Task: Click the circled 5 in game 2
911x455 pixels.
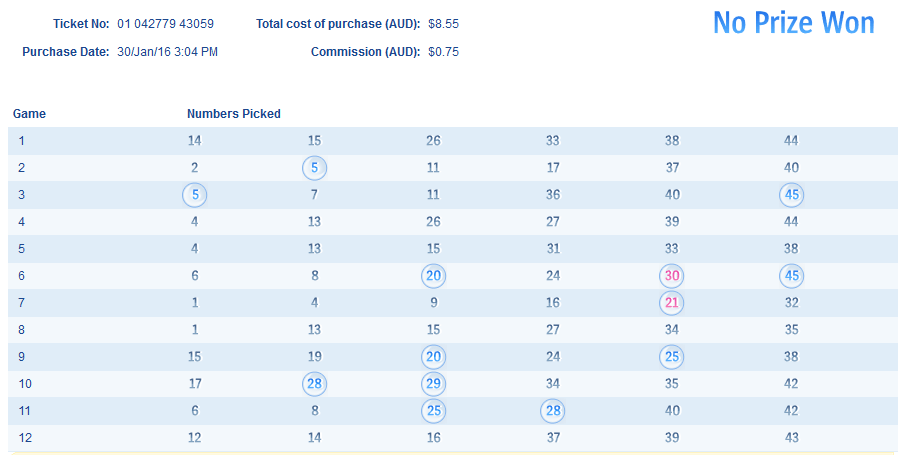Action: 314,168
